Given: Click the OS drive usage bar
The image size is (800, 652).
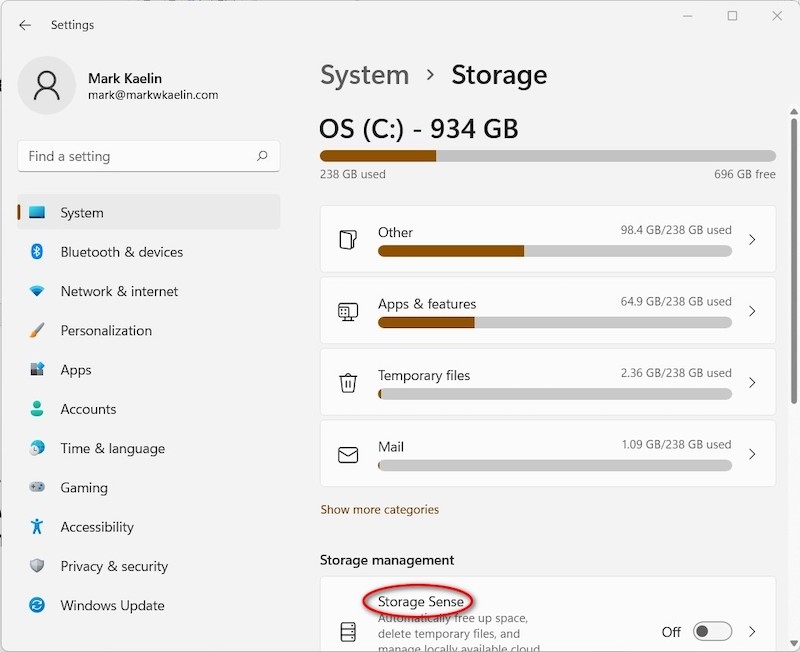Looking at the screenshot, I should (547, 155).
